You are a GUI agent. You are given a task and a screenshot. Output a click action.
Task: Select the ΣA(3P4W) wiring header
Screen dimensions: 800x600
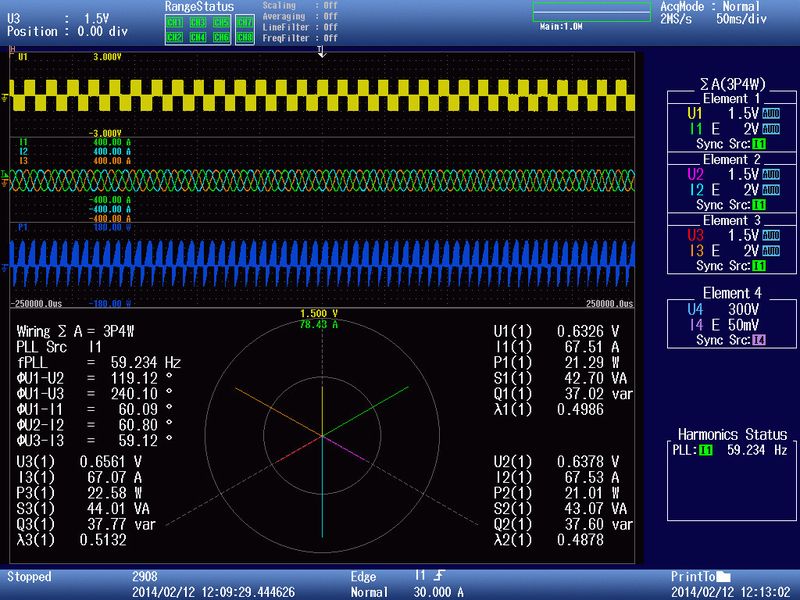(x=731, y=83)
